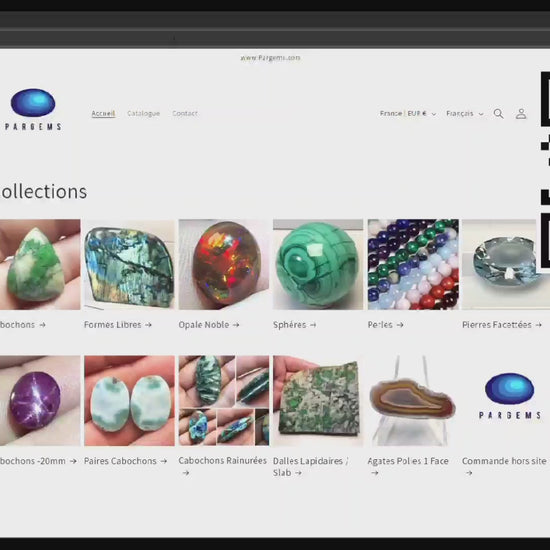This screenshot has width=550, height=550.
Task: Open the Perles beads collection image
Action: [x=413, y=264]
